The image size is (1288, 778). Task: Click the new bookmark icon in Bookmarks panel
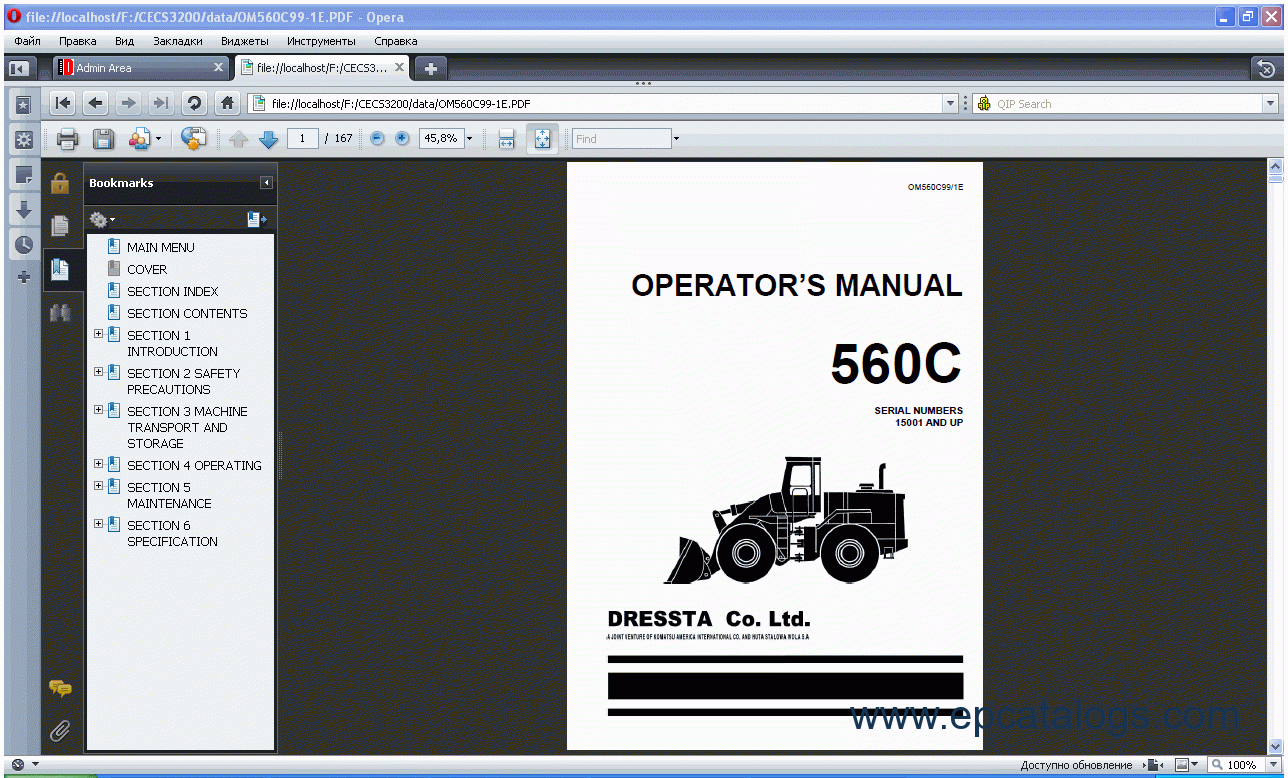[x=256, y=220]
